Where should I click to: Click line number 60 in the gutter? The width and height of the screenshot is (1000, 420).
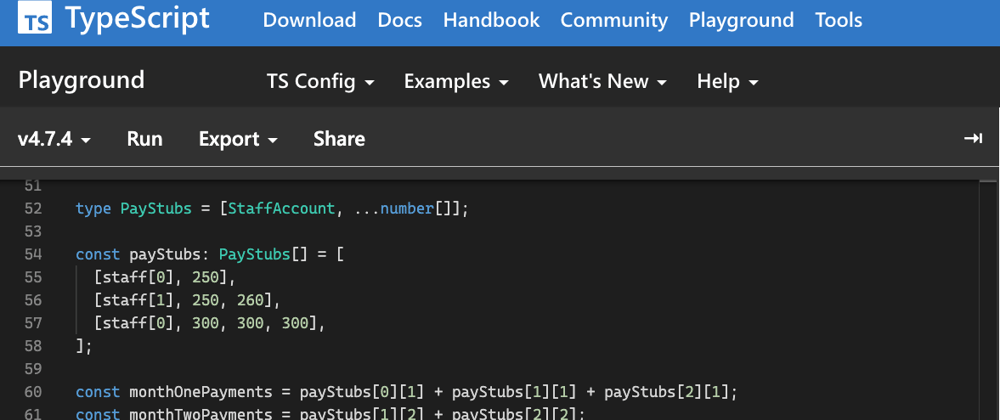click(x=33, y=392)
